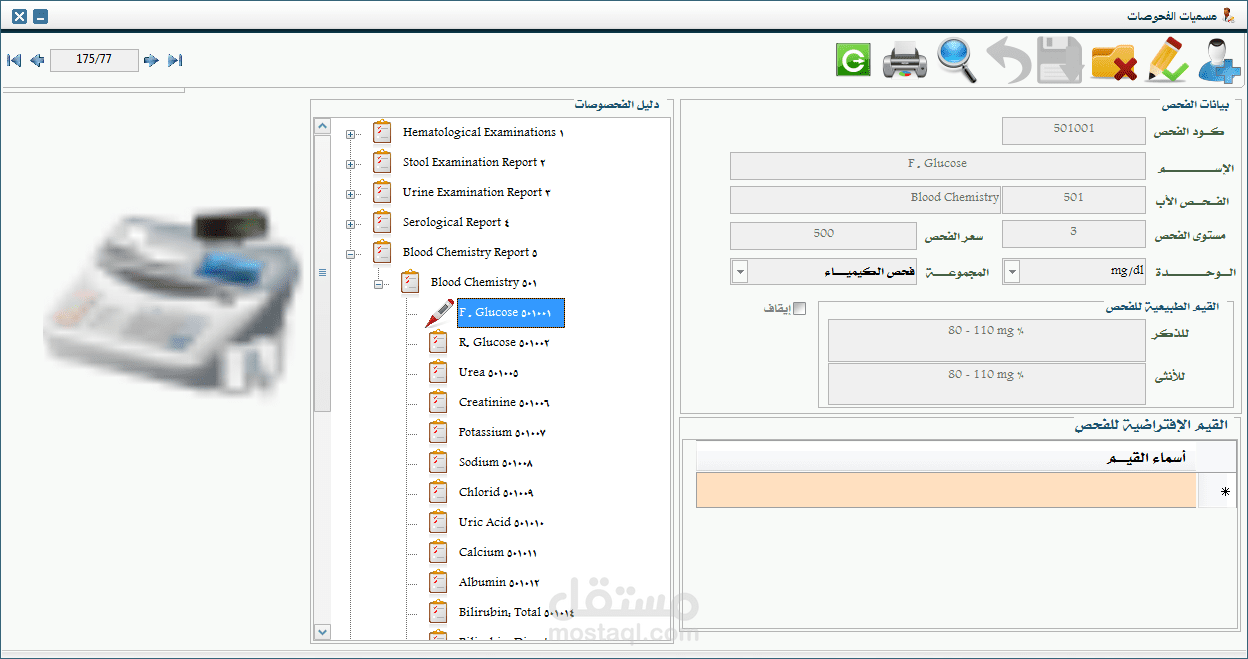
Task: Click clipboard icon beside Hematological Examinations
Action: (382, 132)
